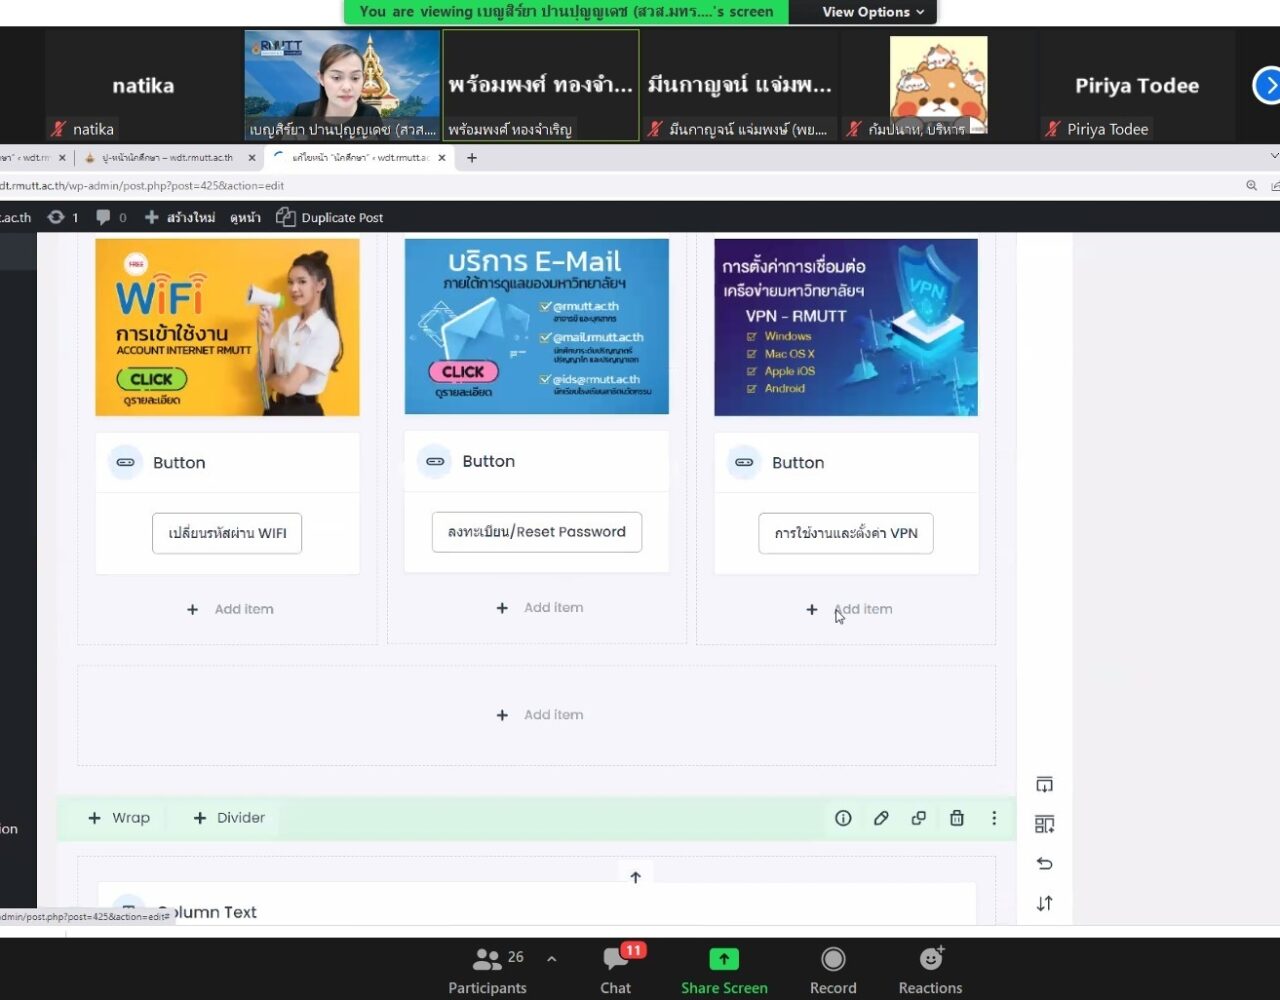Select the พร้อมพงศ์ ทองจำเริญ participant tile
Image resolution: width=1280 pixels, height=1000 pixels.
click(541, 85)
